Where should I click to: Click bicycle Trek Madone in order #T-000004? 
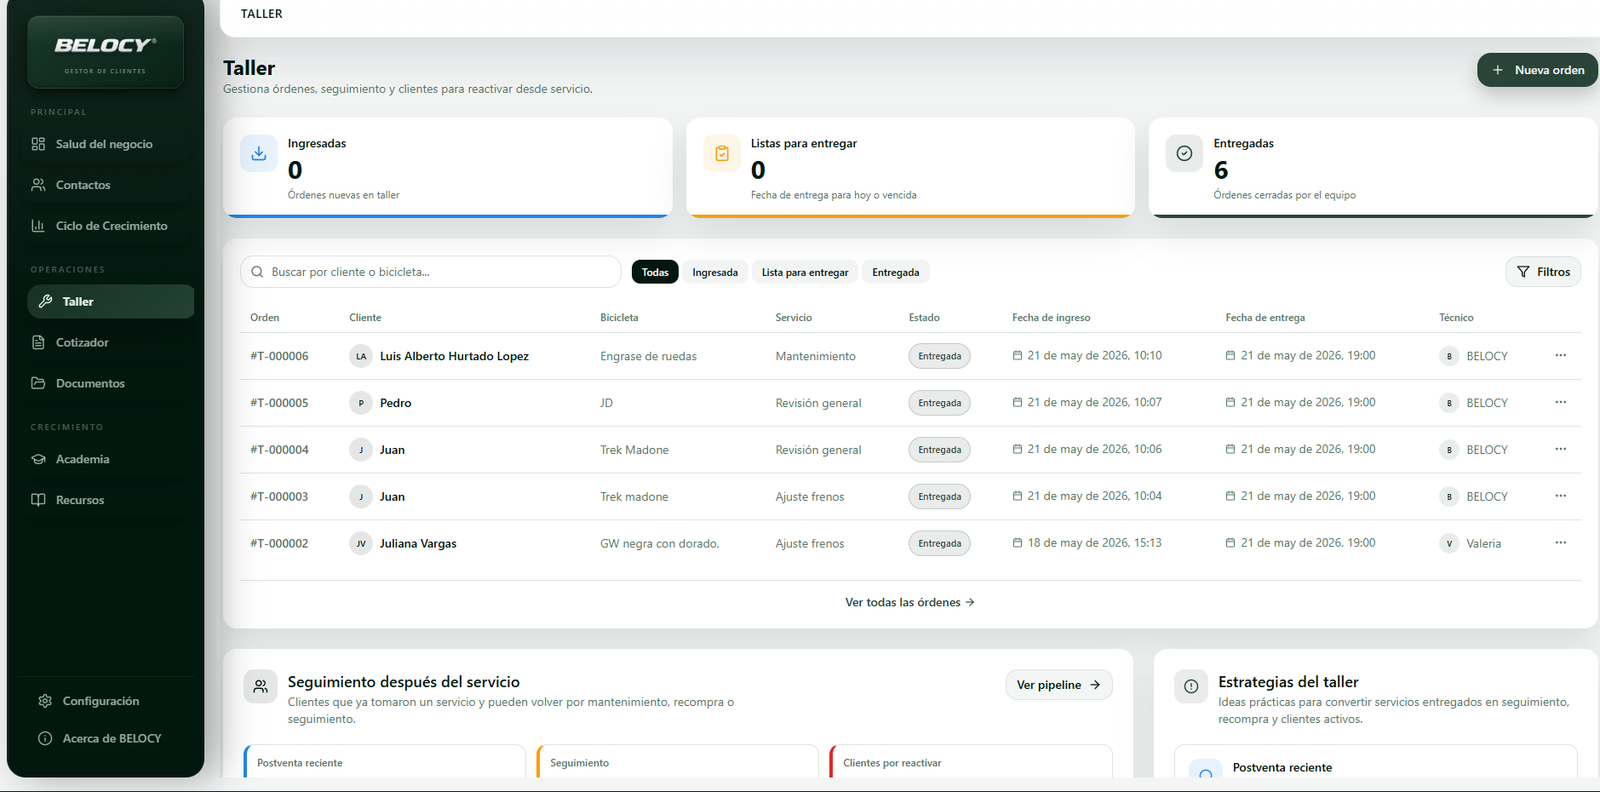(x=634, y=450)
